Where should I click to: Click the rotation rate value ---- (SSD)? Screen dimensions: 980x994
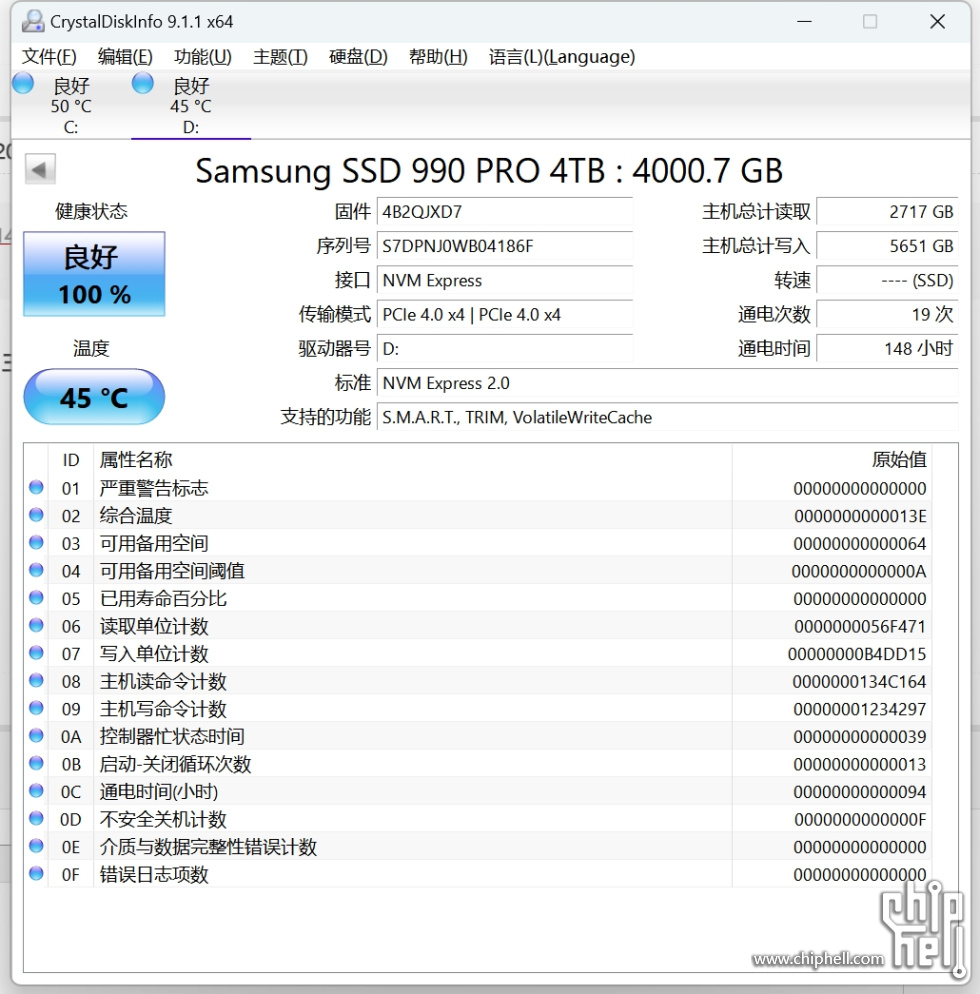pyautogui.click(x=887, y=280)
